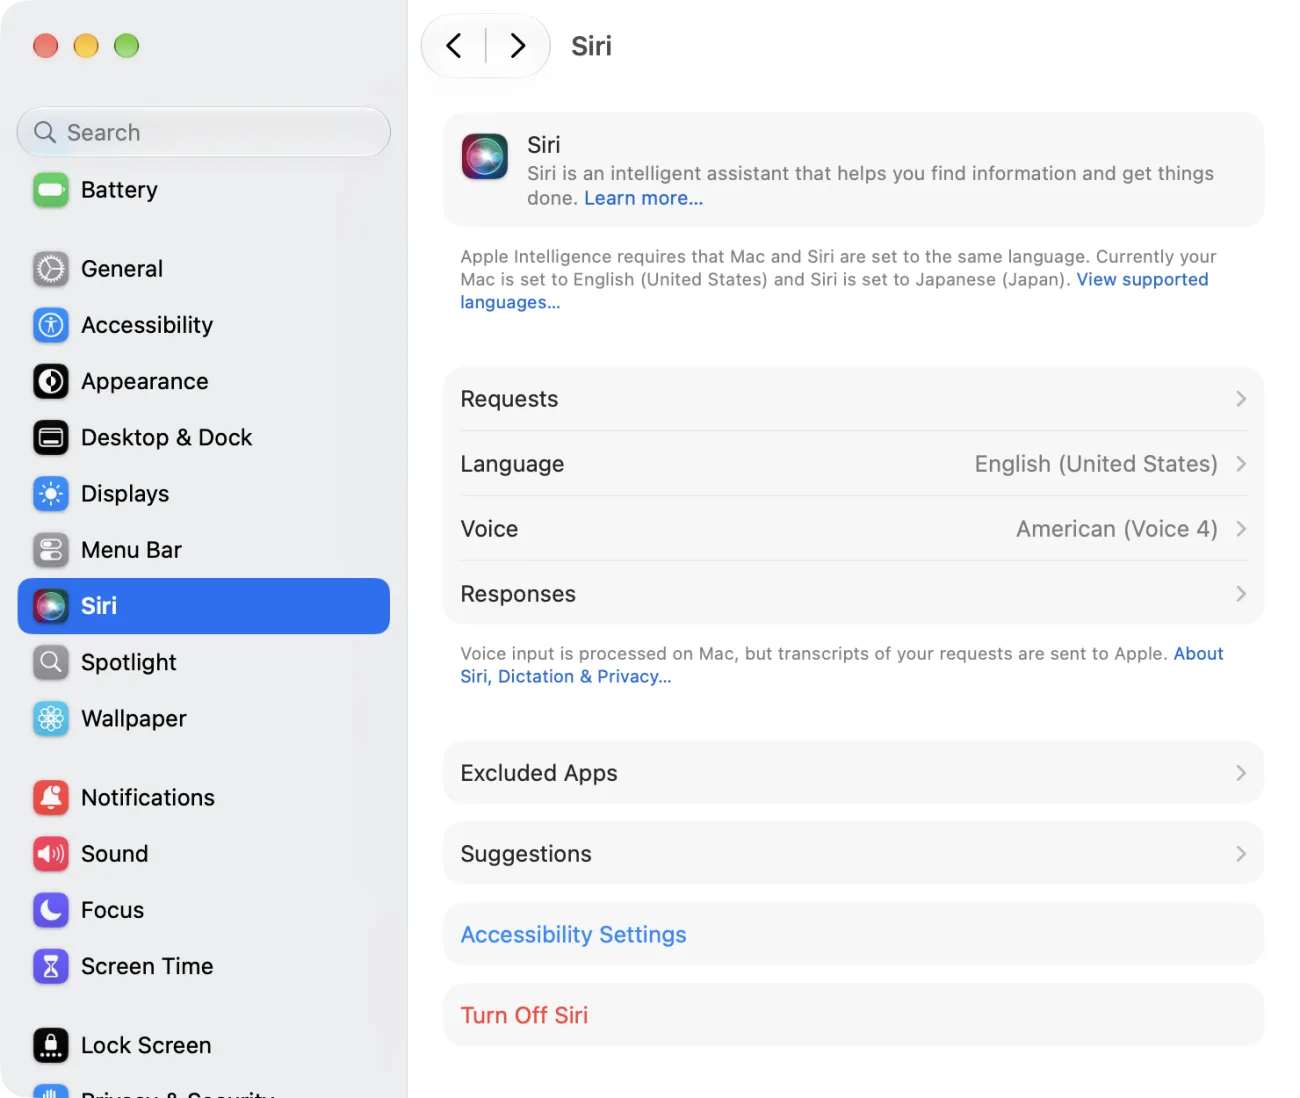1300x1098 pixels.
Task: Click the Sound speaker icon
Action: point(51,854)
